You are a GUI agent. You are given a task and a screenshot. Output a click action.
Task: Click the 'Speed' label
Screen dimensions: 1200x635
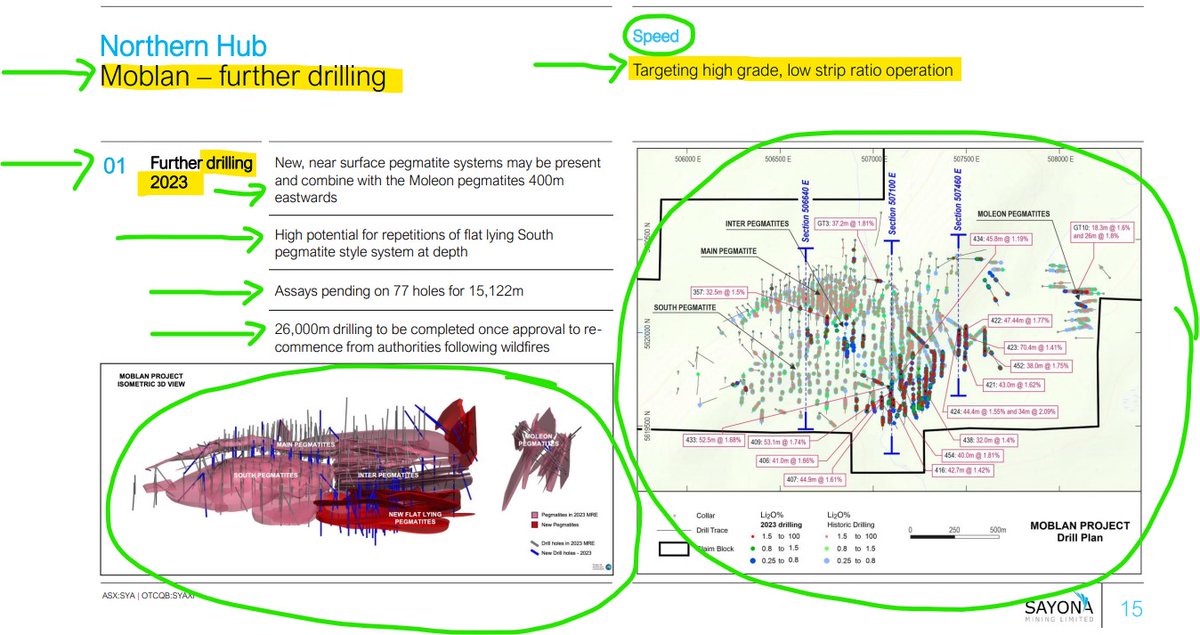click(x=656, y=36)
